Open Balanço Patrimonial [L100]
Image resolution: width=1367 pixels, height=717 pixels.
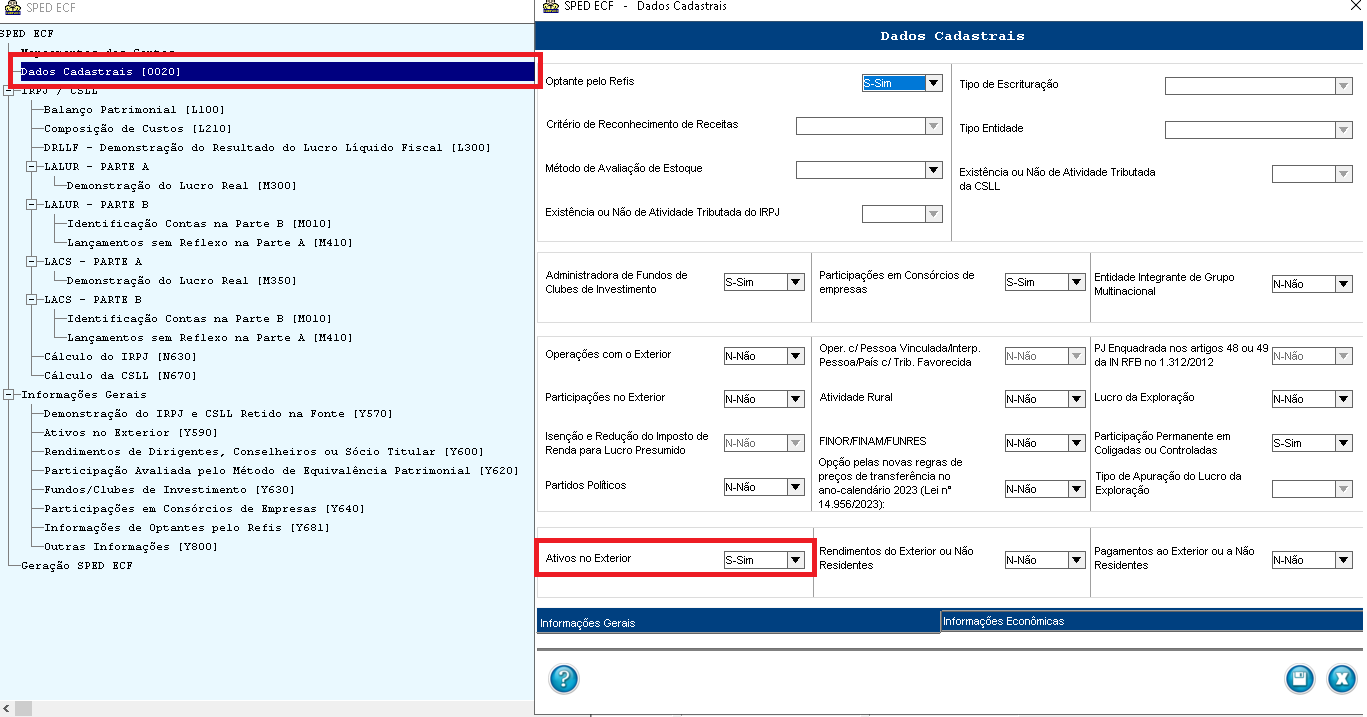(x=134, y=109)
